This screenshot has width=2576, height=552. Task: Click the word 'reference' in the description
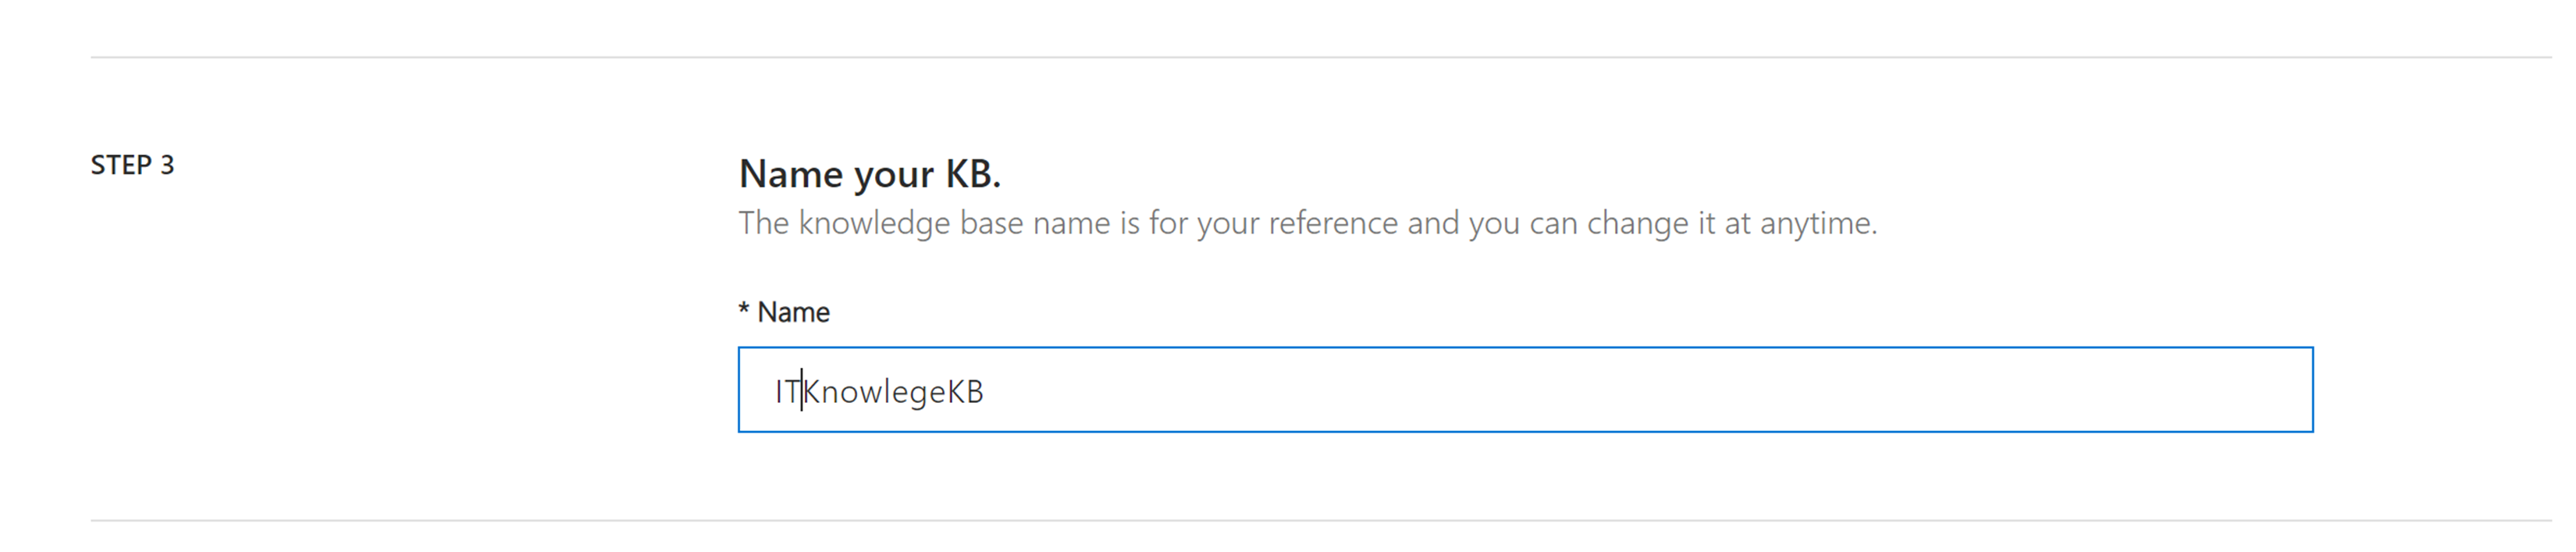click(x=1334, y=223)
